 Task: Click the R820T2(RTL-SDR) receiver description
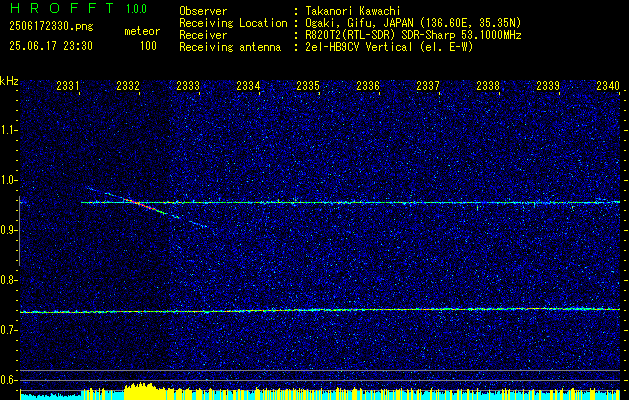[x=413, y=35]
